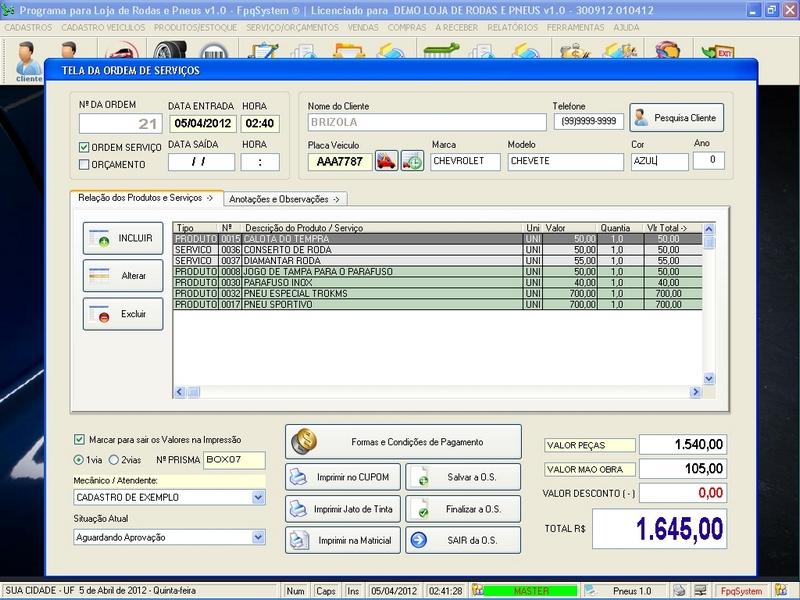Click the INCLUIR button

122,238
